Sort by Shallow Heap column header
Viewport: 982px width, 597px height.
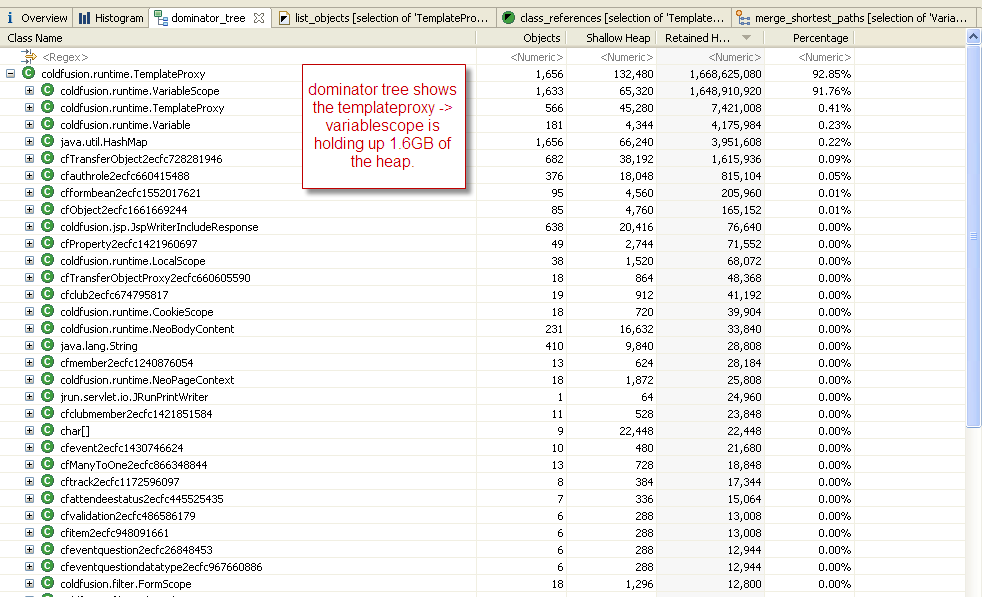click(611, 38)
